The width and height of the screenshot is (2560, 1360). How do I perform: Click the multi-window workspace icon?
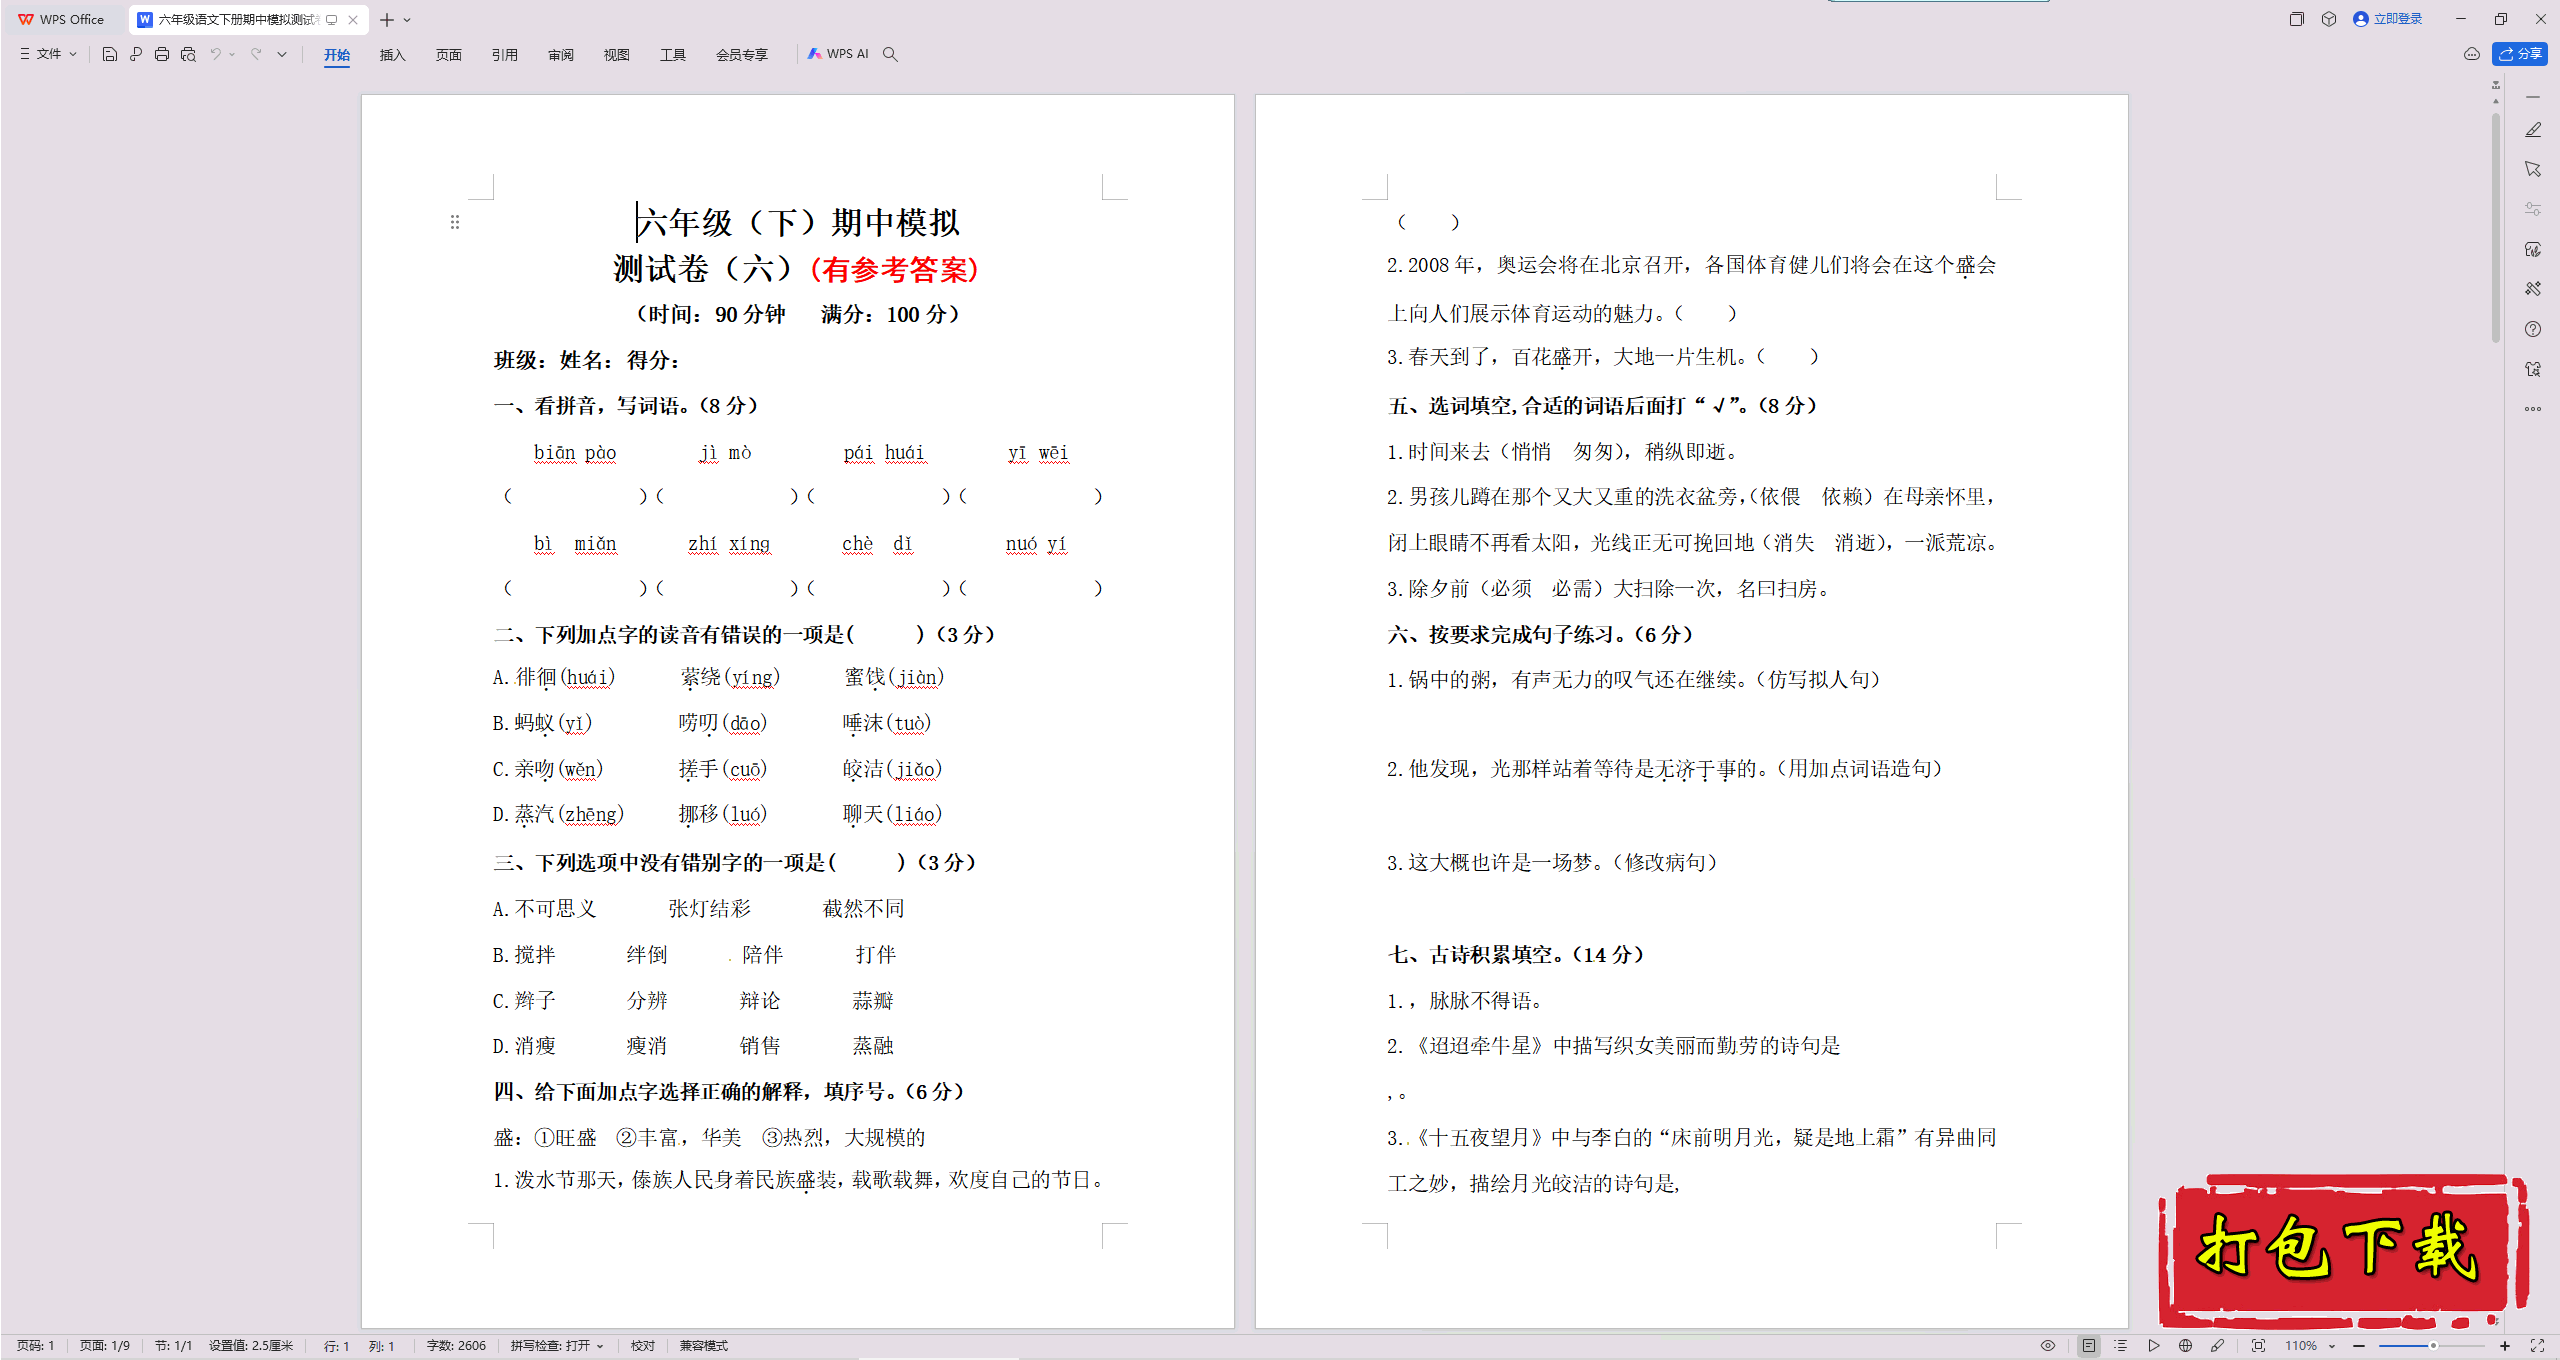click(2296, 19)
